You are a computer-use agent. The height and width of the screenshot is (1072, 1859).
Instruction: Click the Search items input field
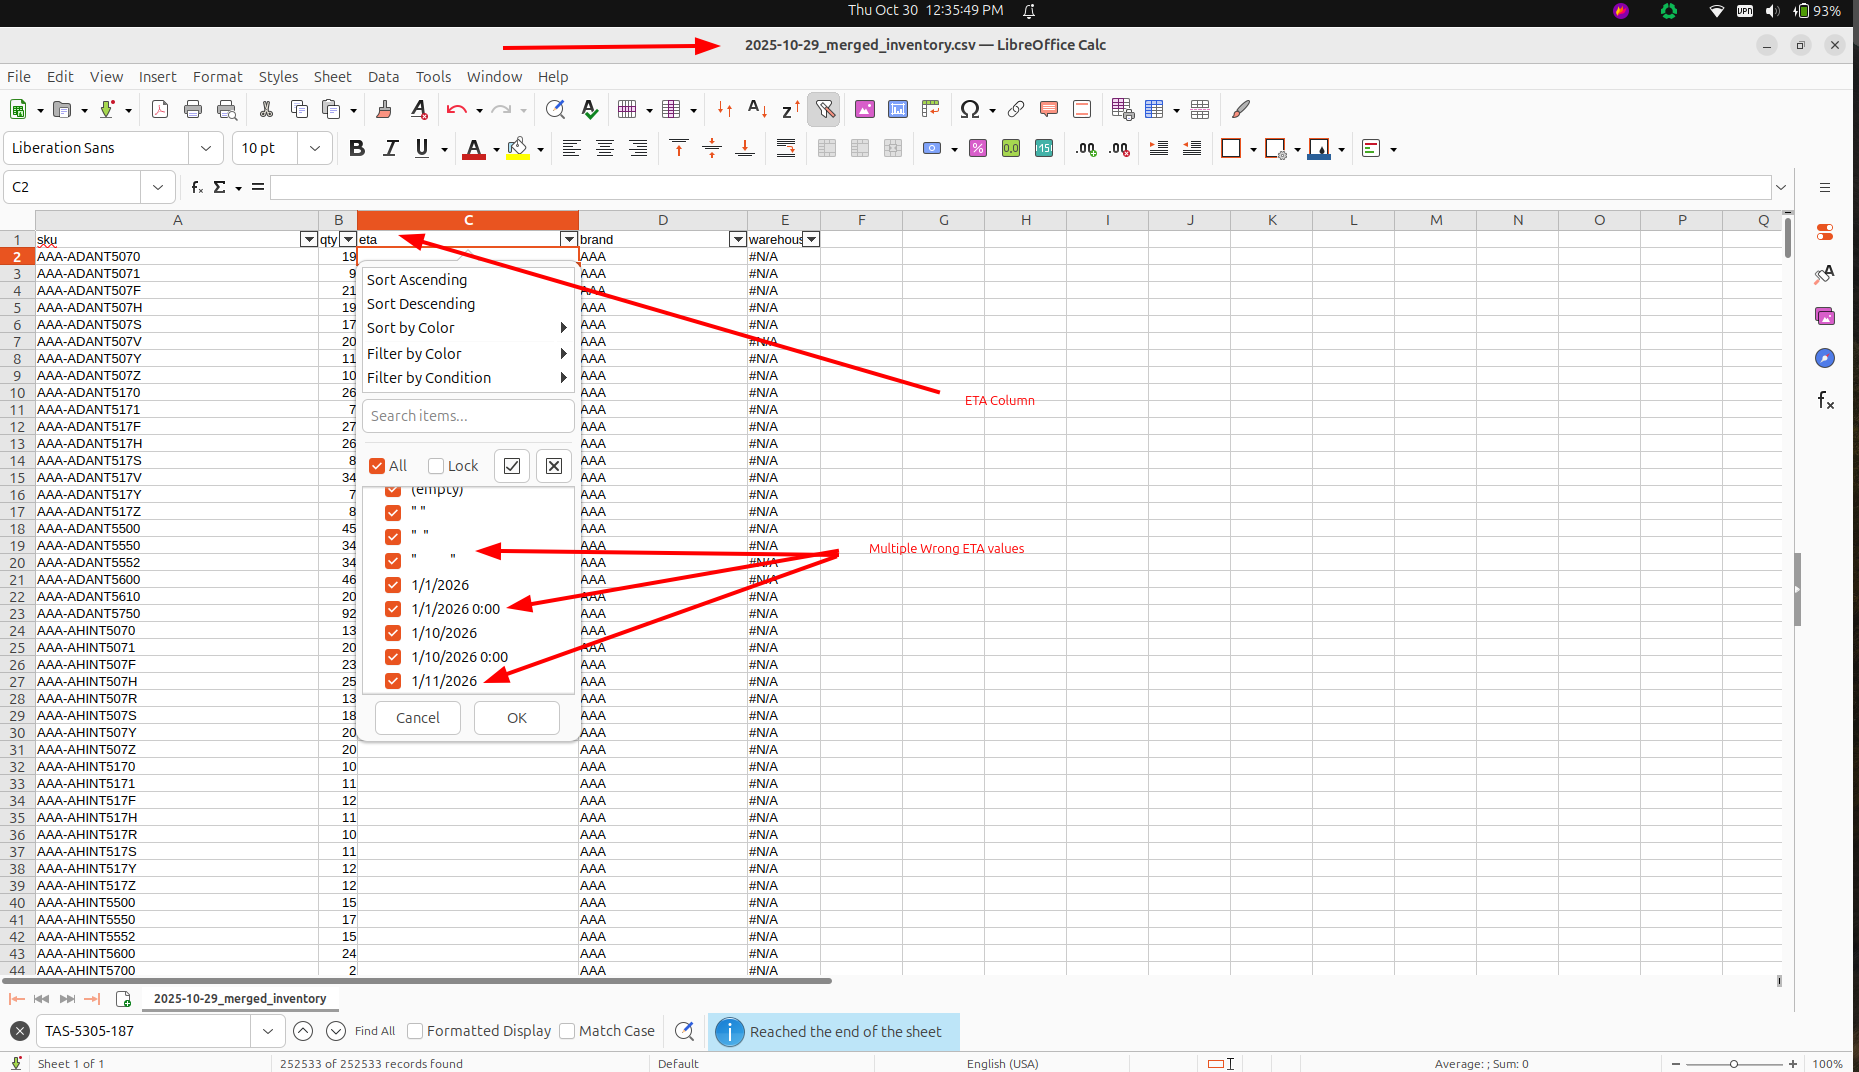point(467,416)
